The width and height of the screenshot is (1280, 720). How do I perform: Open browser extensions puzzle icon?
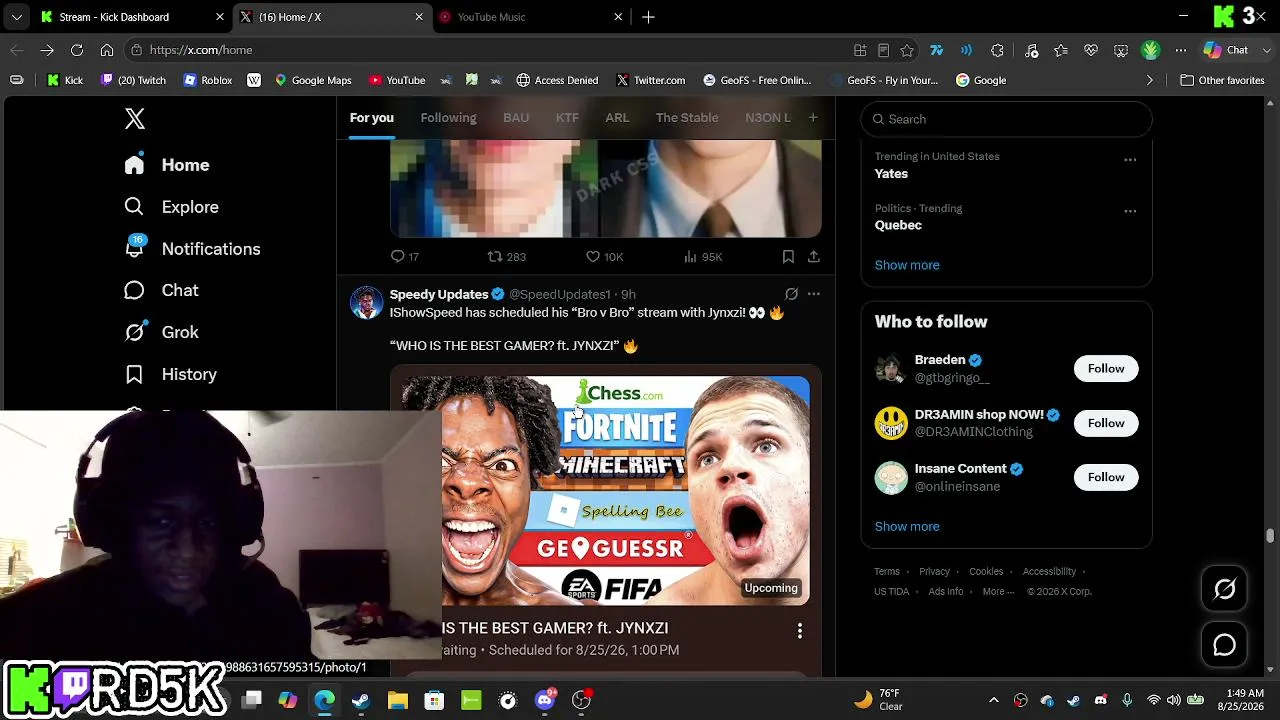(x=997, y=50)
